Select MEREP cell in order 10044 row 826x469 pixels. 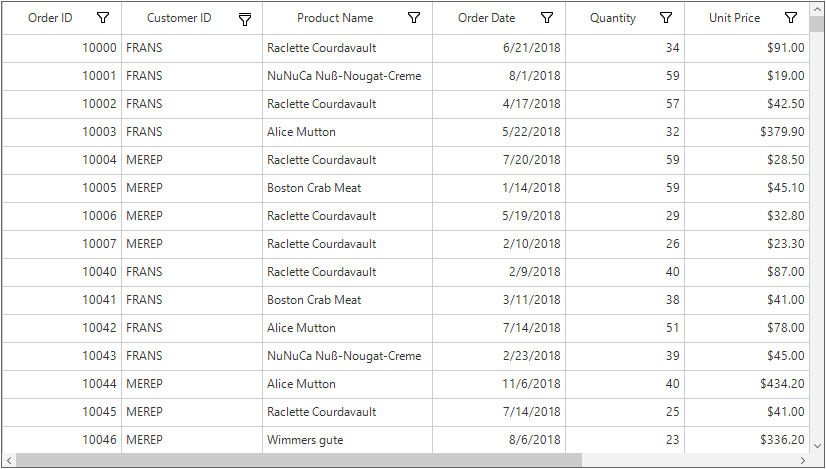pyautogui.click(x=192, y=384)
